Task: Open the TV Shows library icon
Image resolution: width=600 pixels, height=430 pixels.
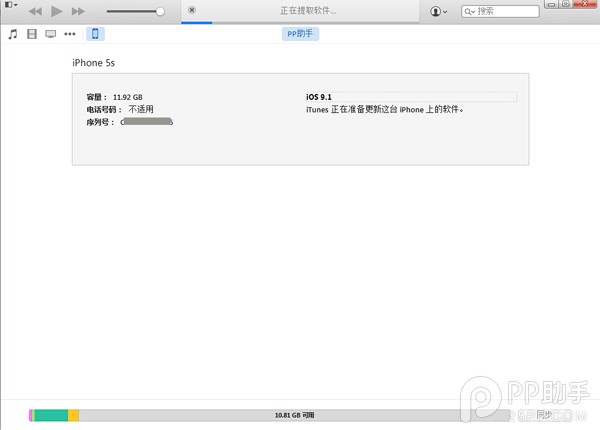Action: click(50, 34)
